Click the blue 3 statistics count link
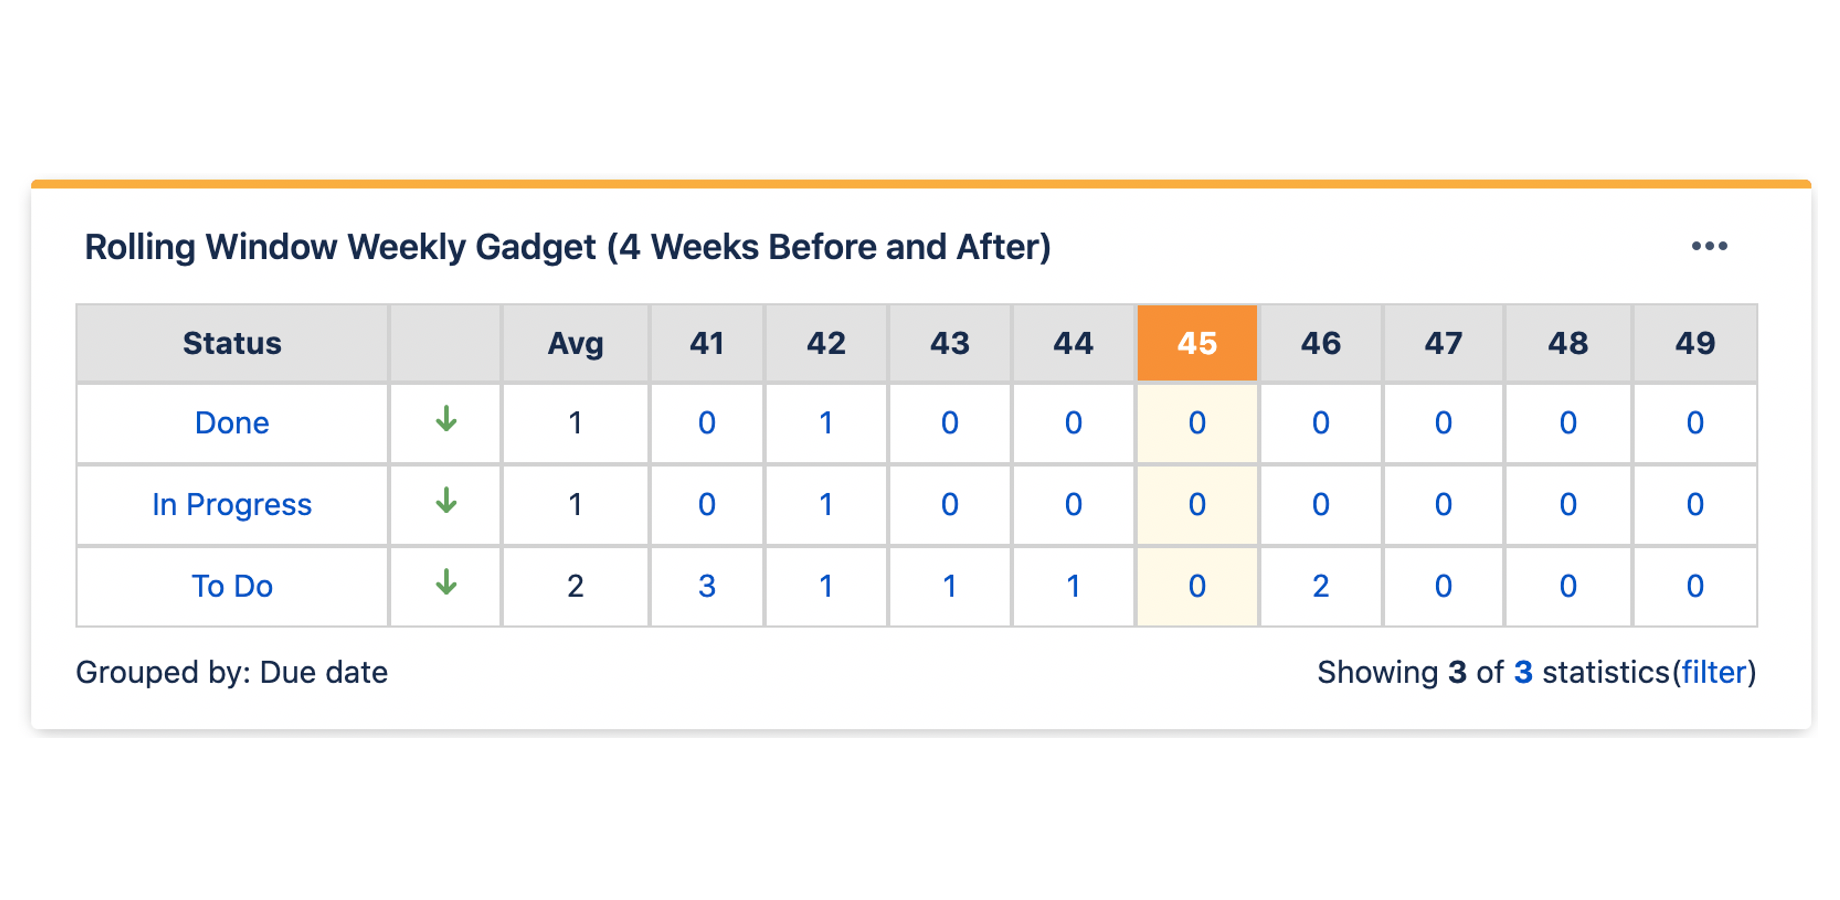 pyautogui.click(x=1523, y=673)
